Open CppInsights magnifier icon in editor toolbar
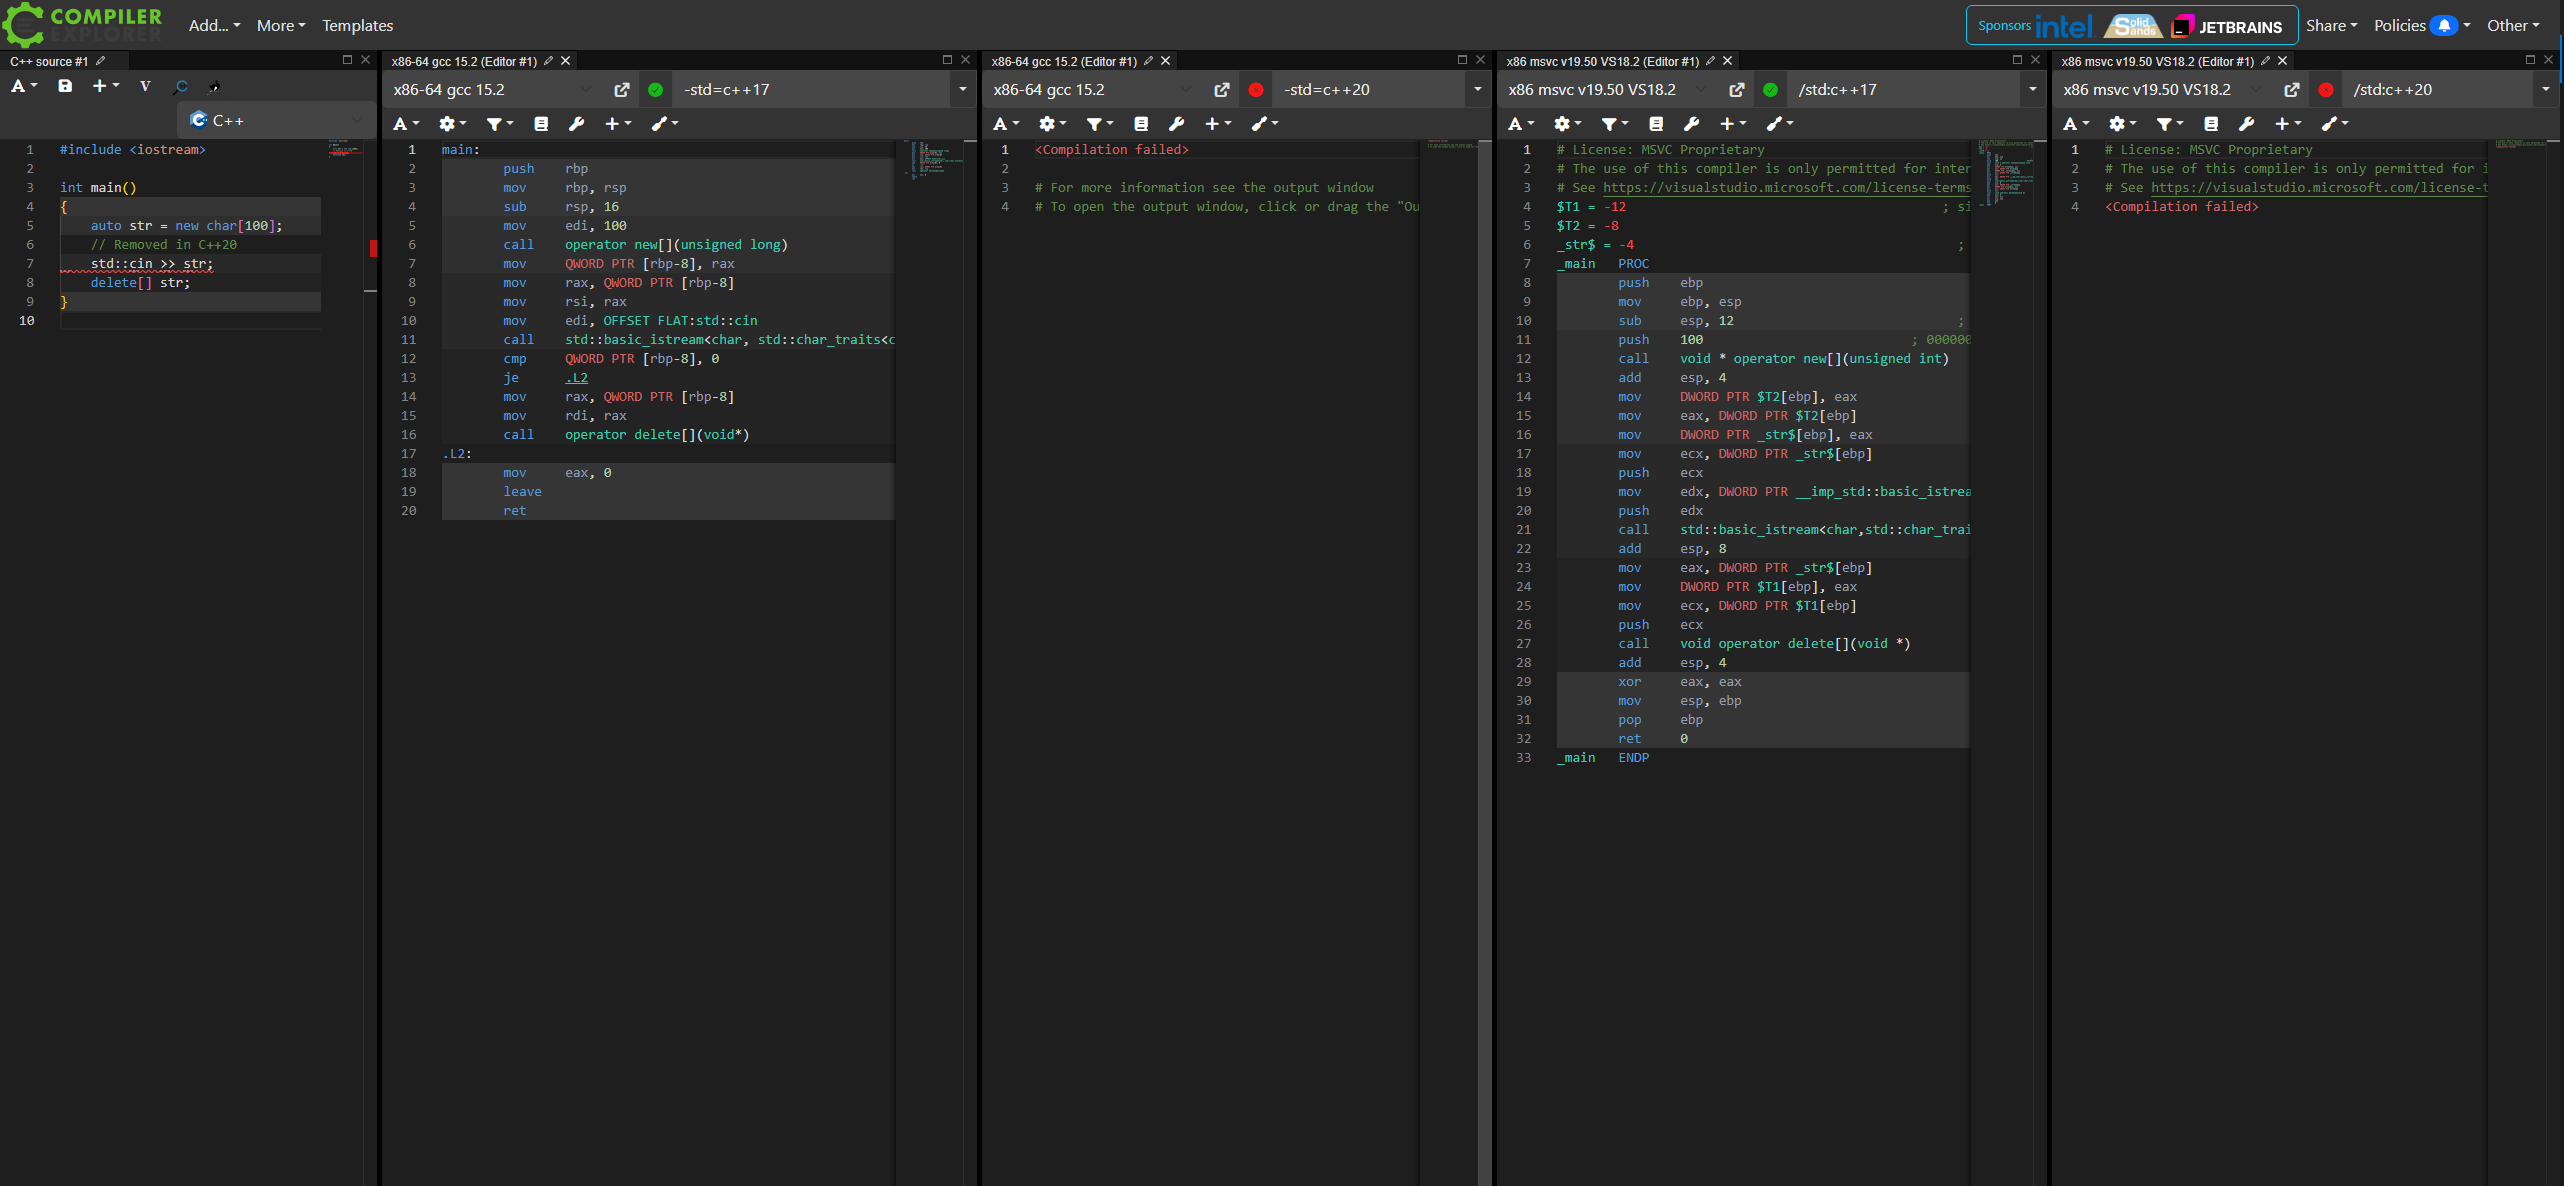Viewport: 2564px width, 1186px height. [181, 87]
